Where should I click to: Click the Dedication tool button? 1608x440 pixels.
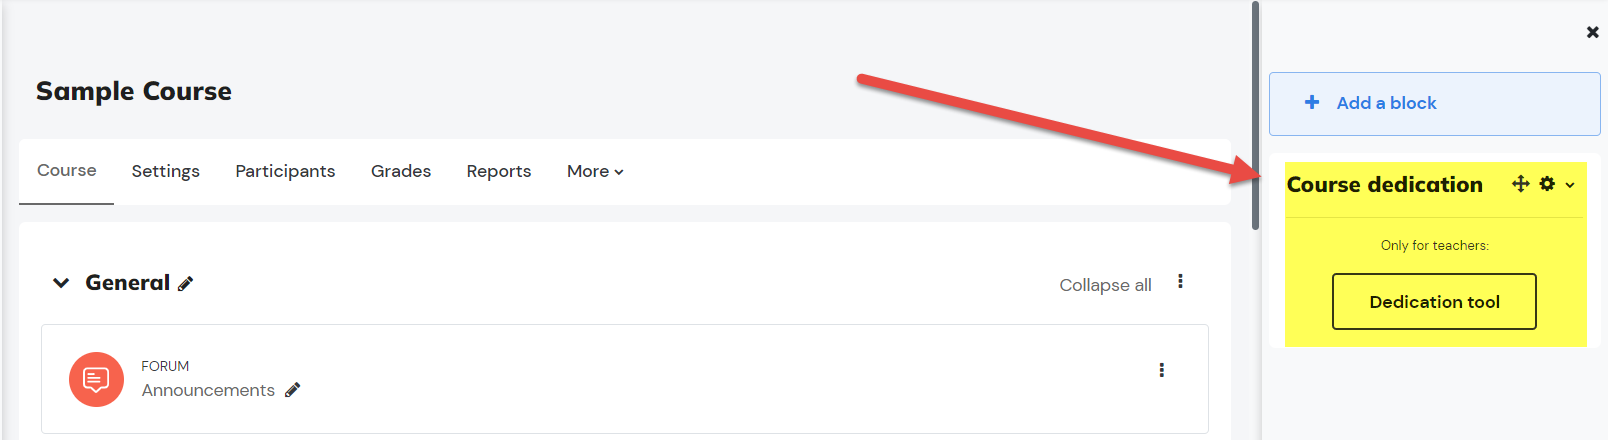click(1434, 302)
